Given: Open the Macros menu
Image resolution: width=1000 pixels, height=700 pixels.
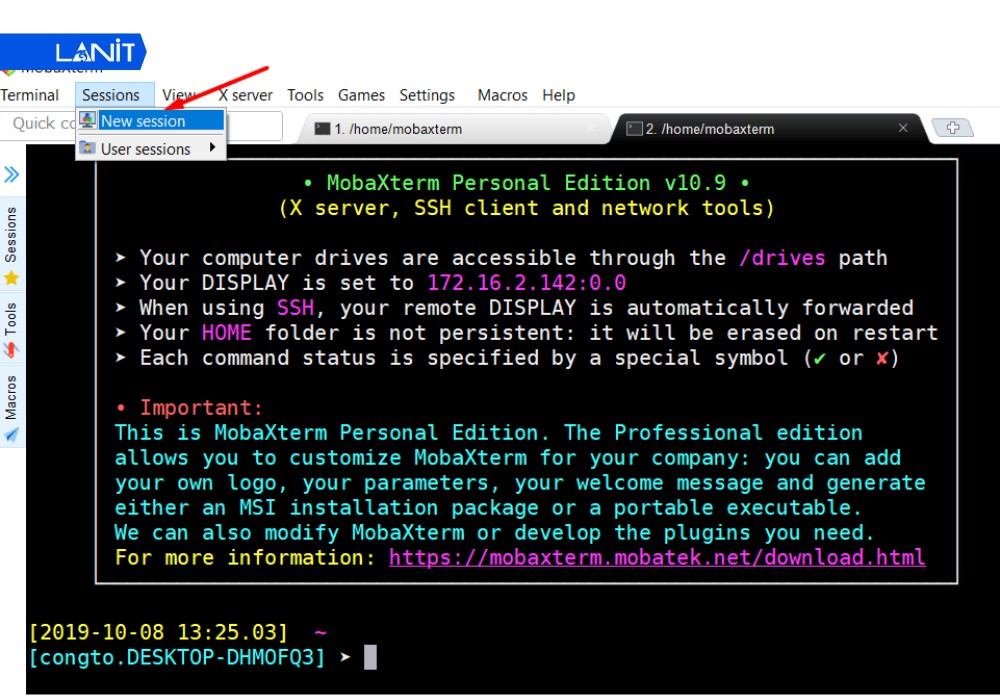Looking at the screenshot, I should [503, 95].
